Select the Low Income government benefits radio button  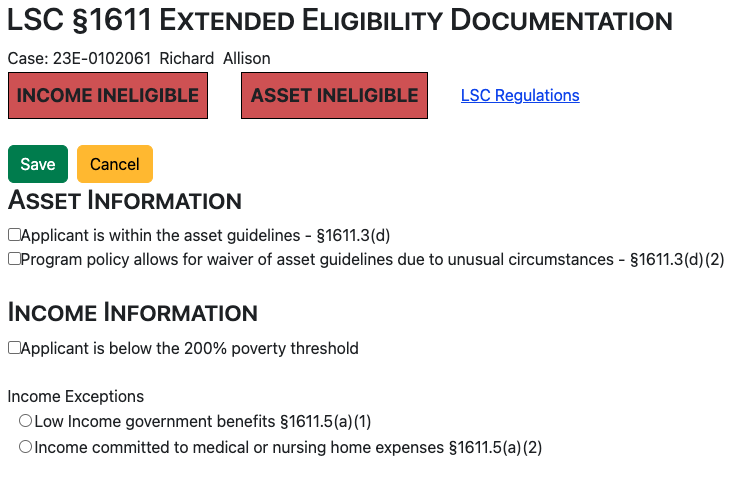point(26,421)
